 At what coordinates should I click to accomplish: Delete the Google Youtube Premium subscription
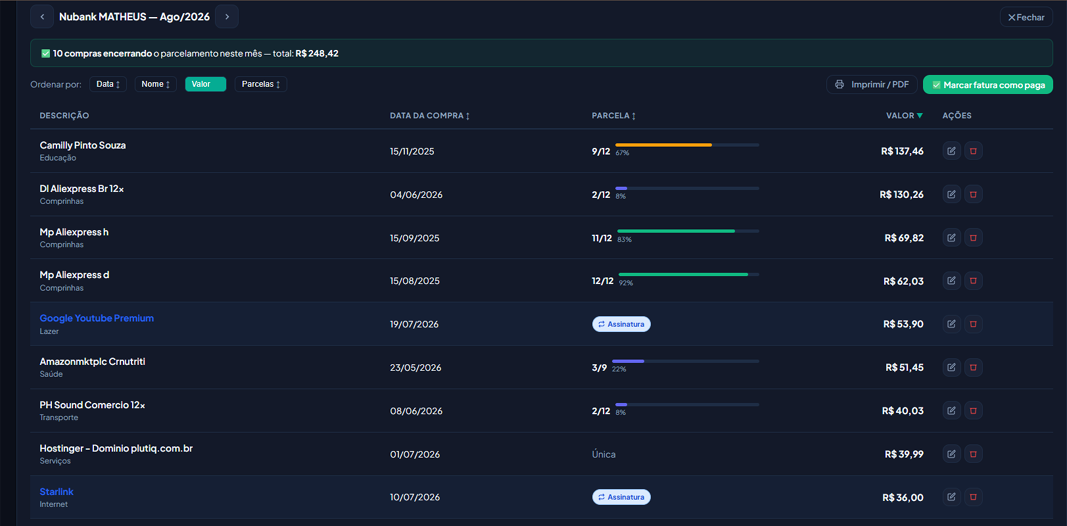coord(973,324)
